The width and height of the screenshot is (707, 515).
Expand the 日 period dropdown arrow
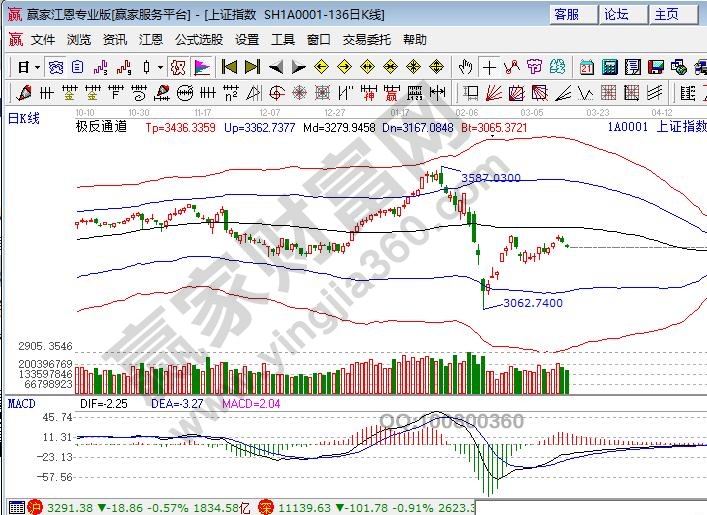click(x=37, y=67)
